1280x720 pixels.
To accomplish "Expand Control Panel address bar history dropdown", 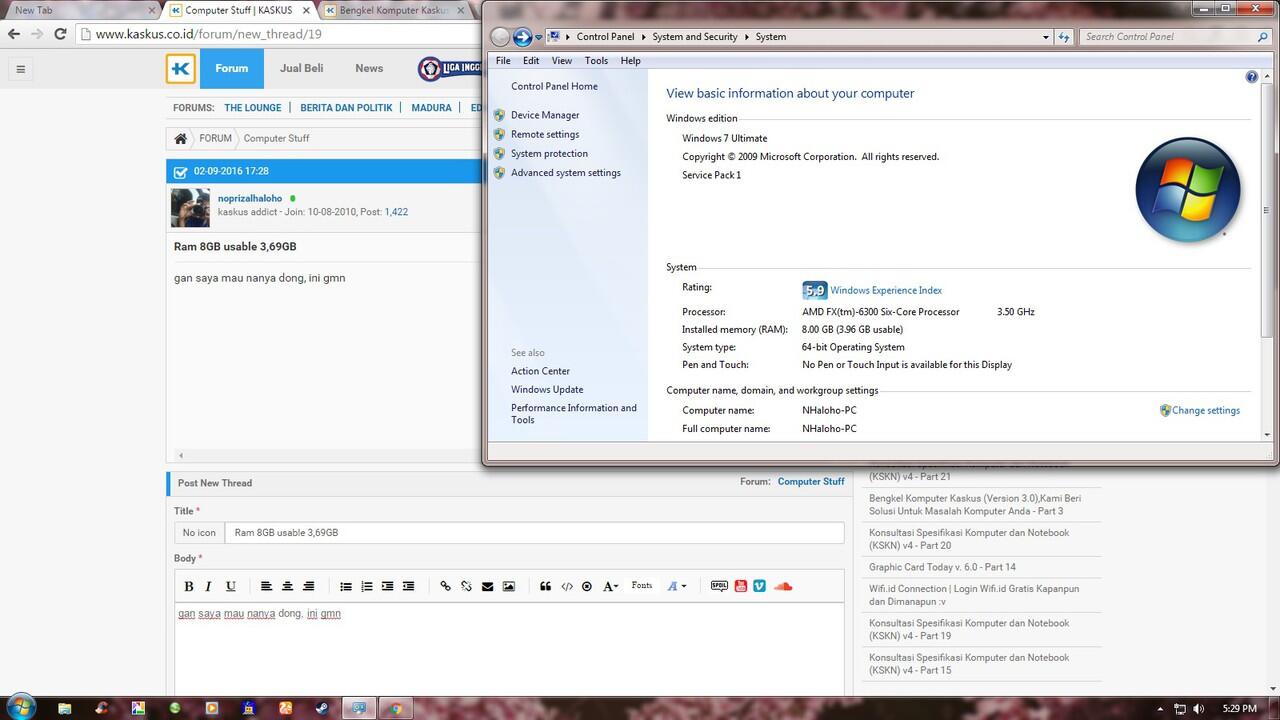I will (x=1046, y=37).
